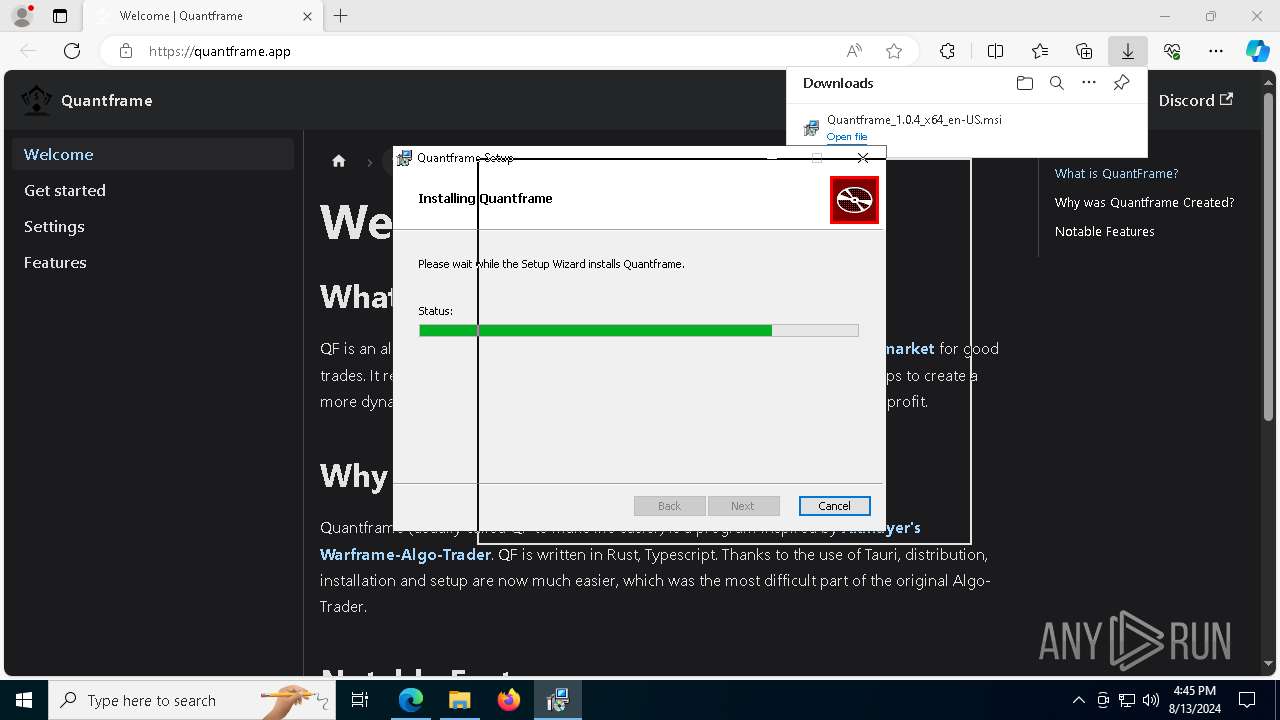Click the Quantframe Setup red logo image

point(854,200)
